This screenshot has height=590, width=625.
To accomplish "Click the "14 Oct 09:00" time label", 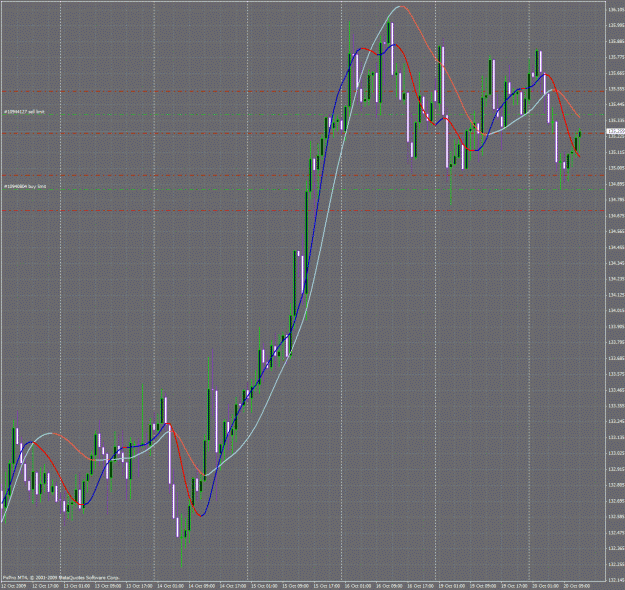I will (x=202, y=586).
